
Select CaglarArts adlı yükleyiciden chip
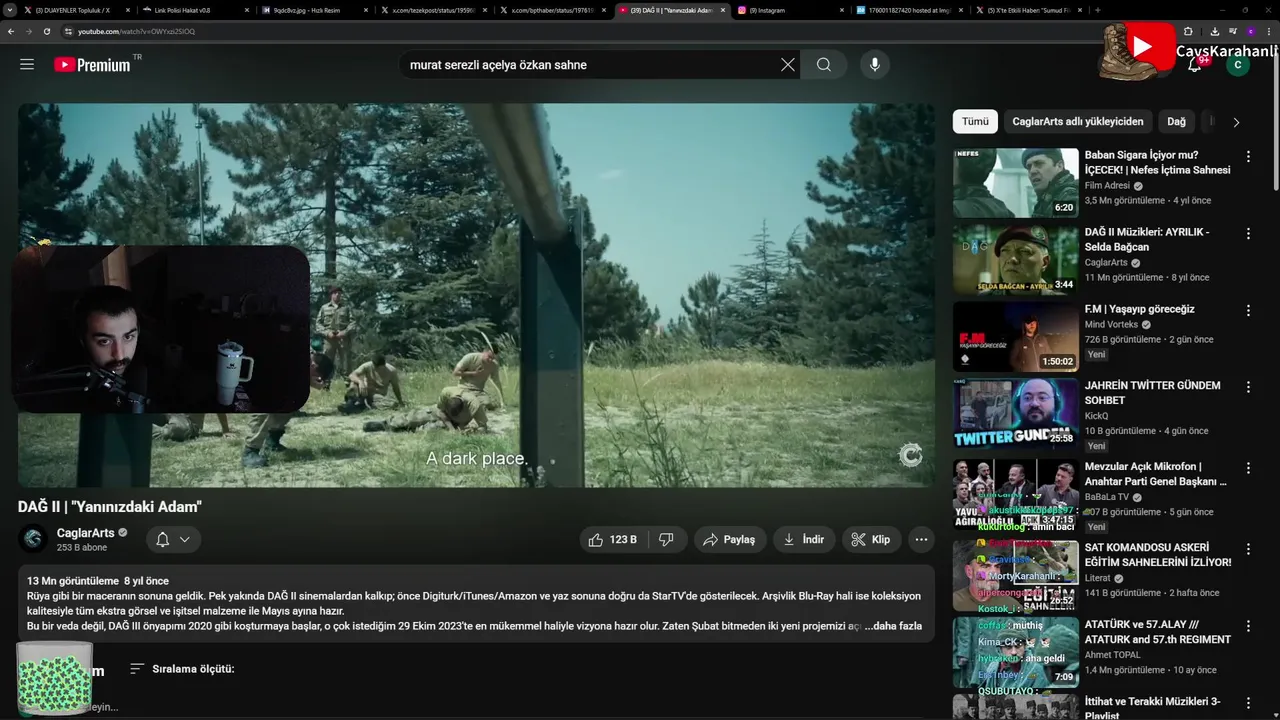click(x=1077, y=121)
